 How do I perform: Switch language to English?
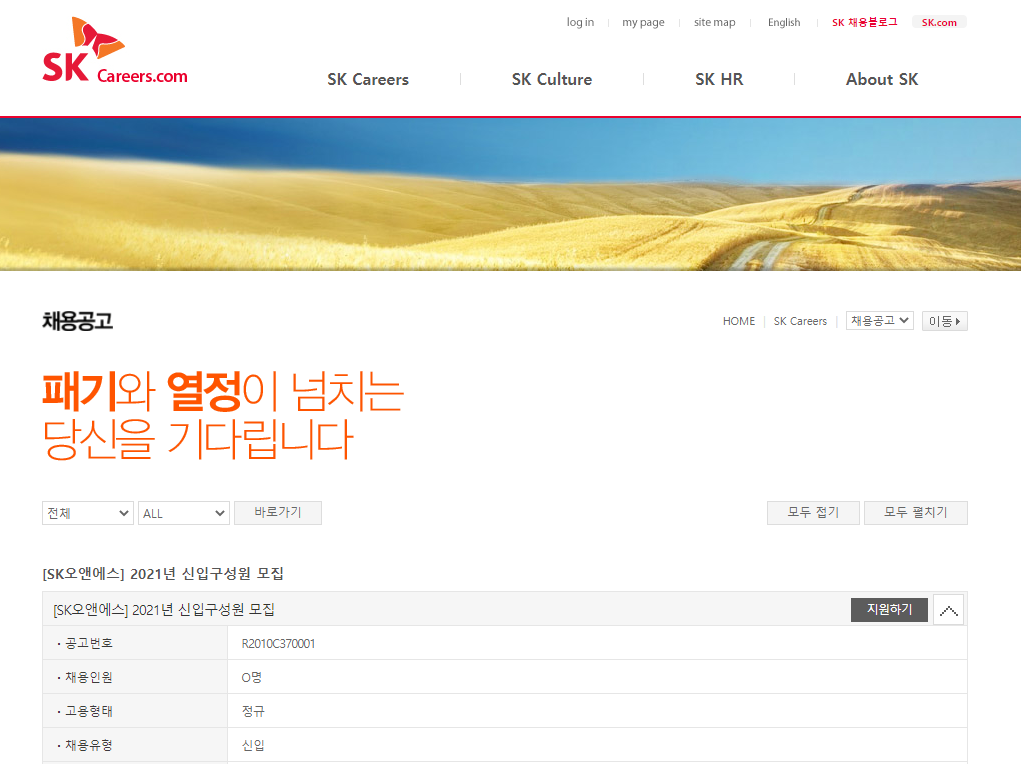click(x=784, y=22)
